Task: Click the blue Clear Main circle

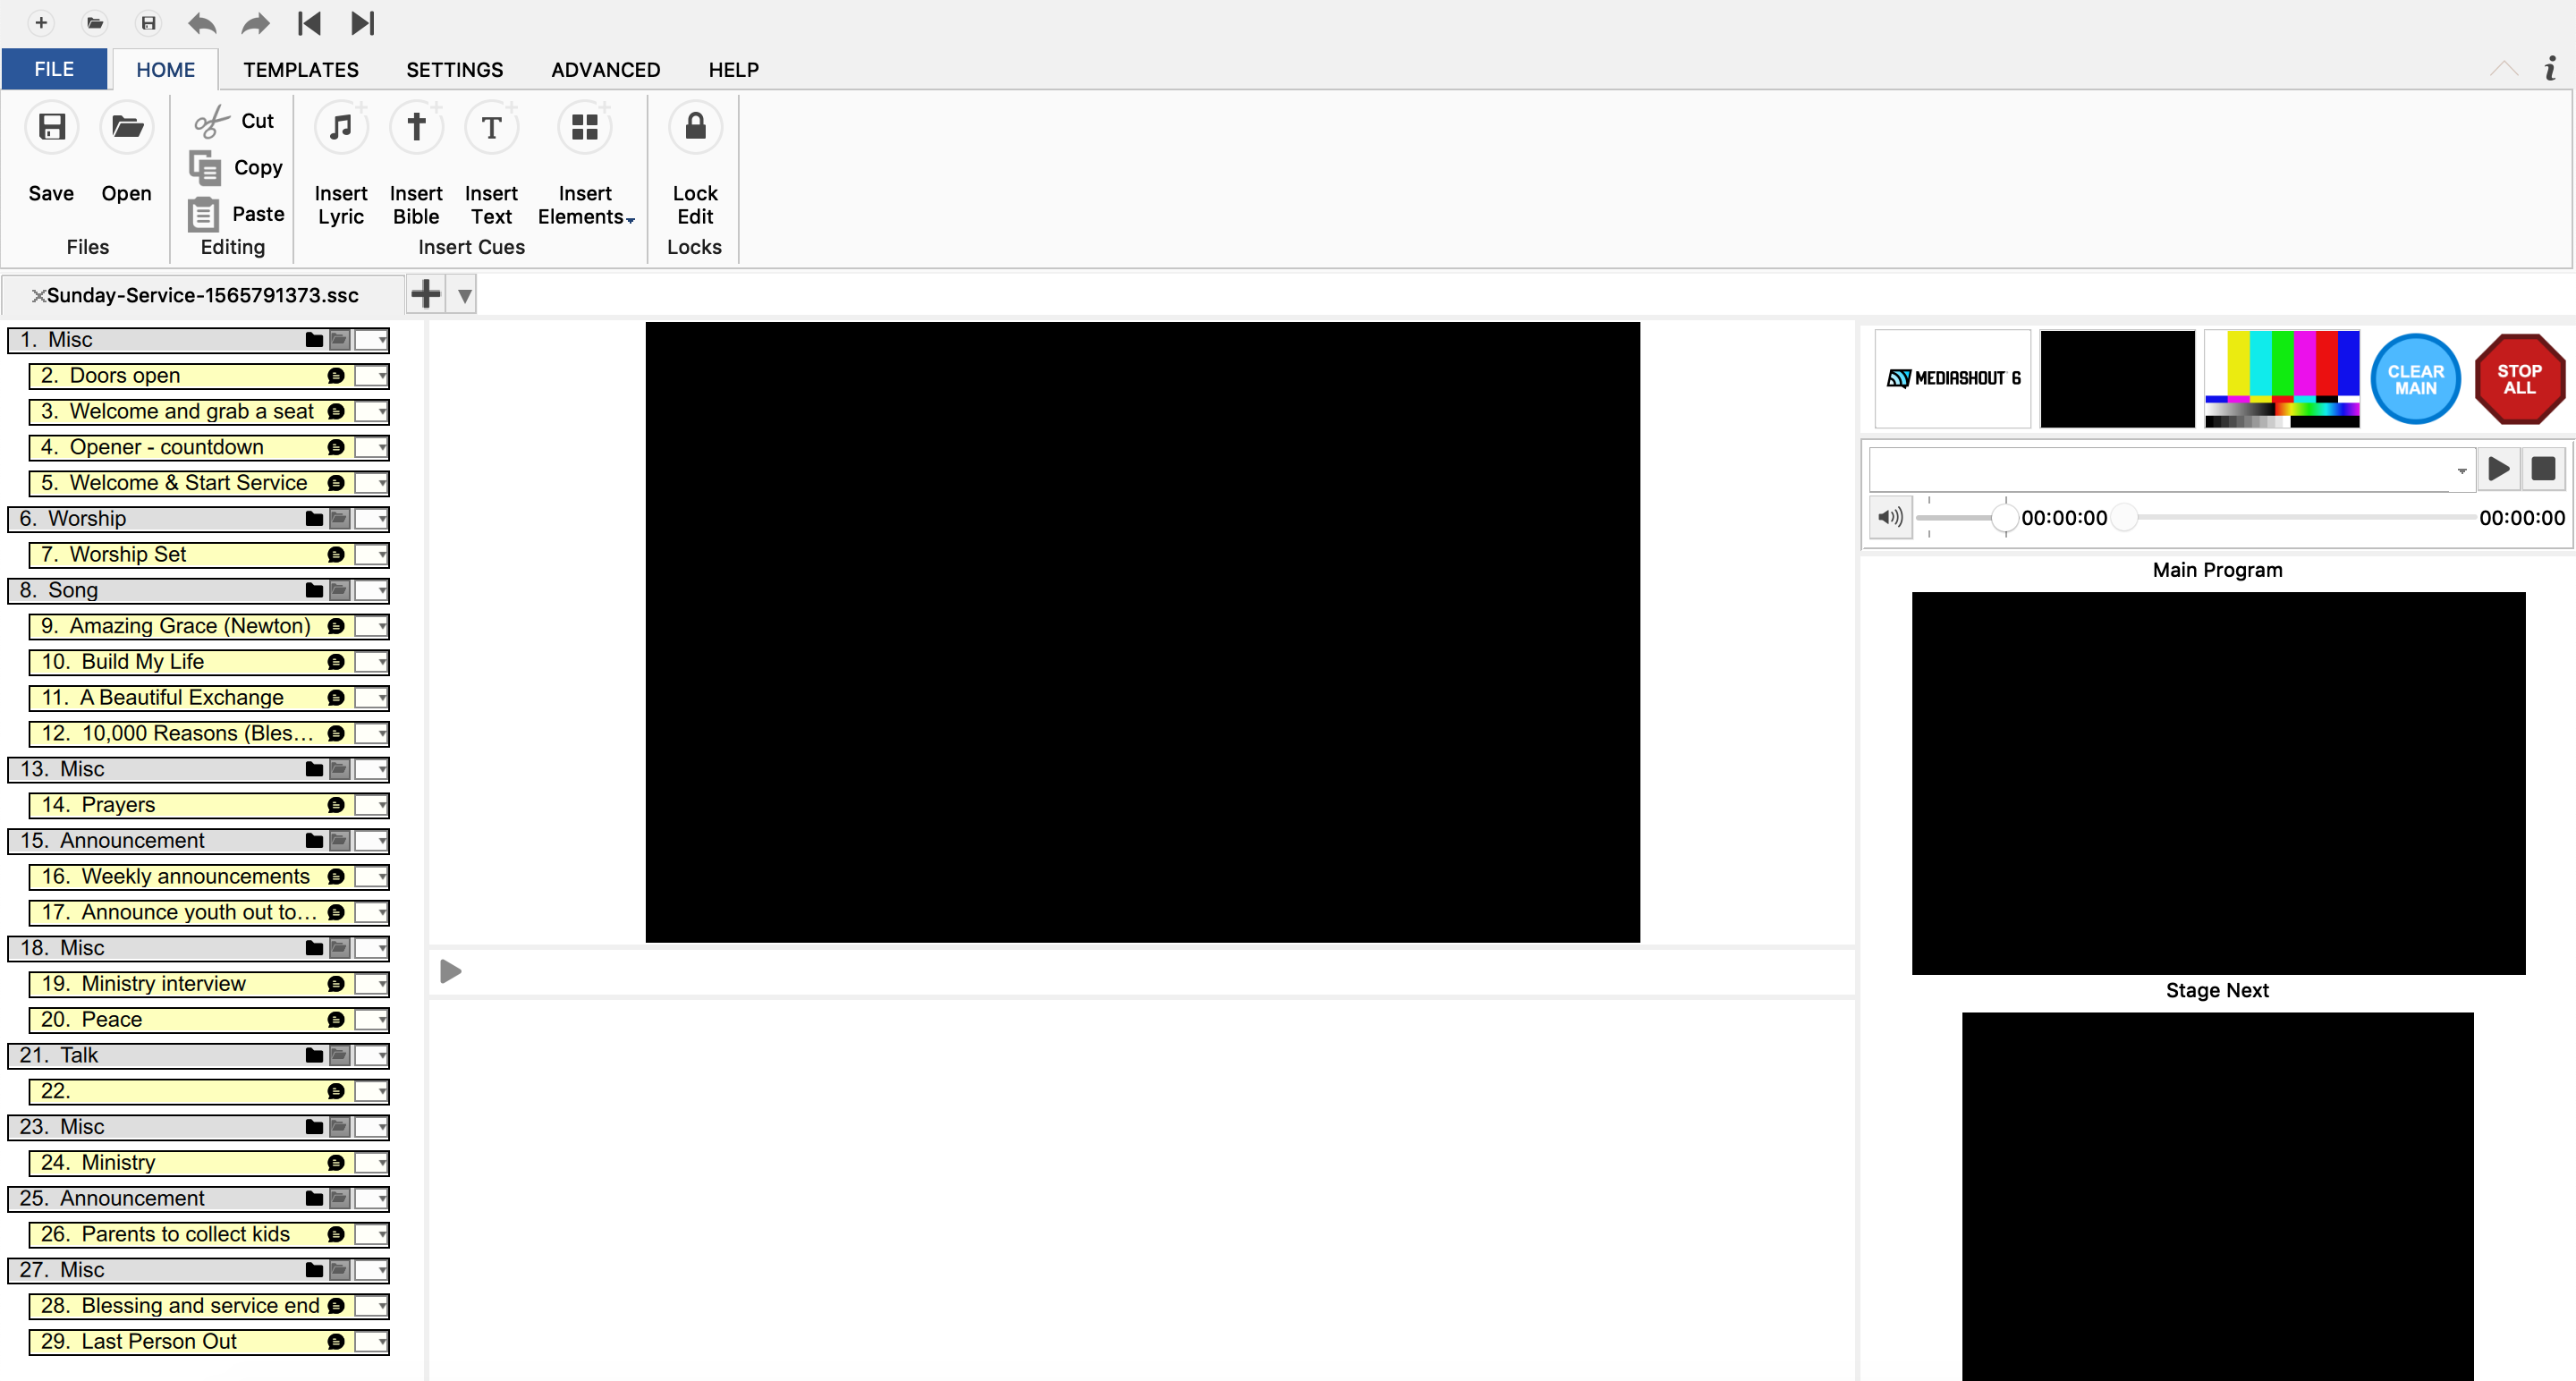Action: pos(2415,379)
